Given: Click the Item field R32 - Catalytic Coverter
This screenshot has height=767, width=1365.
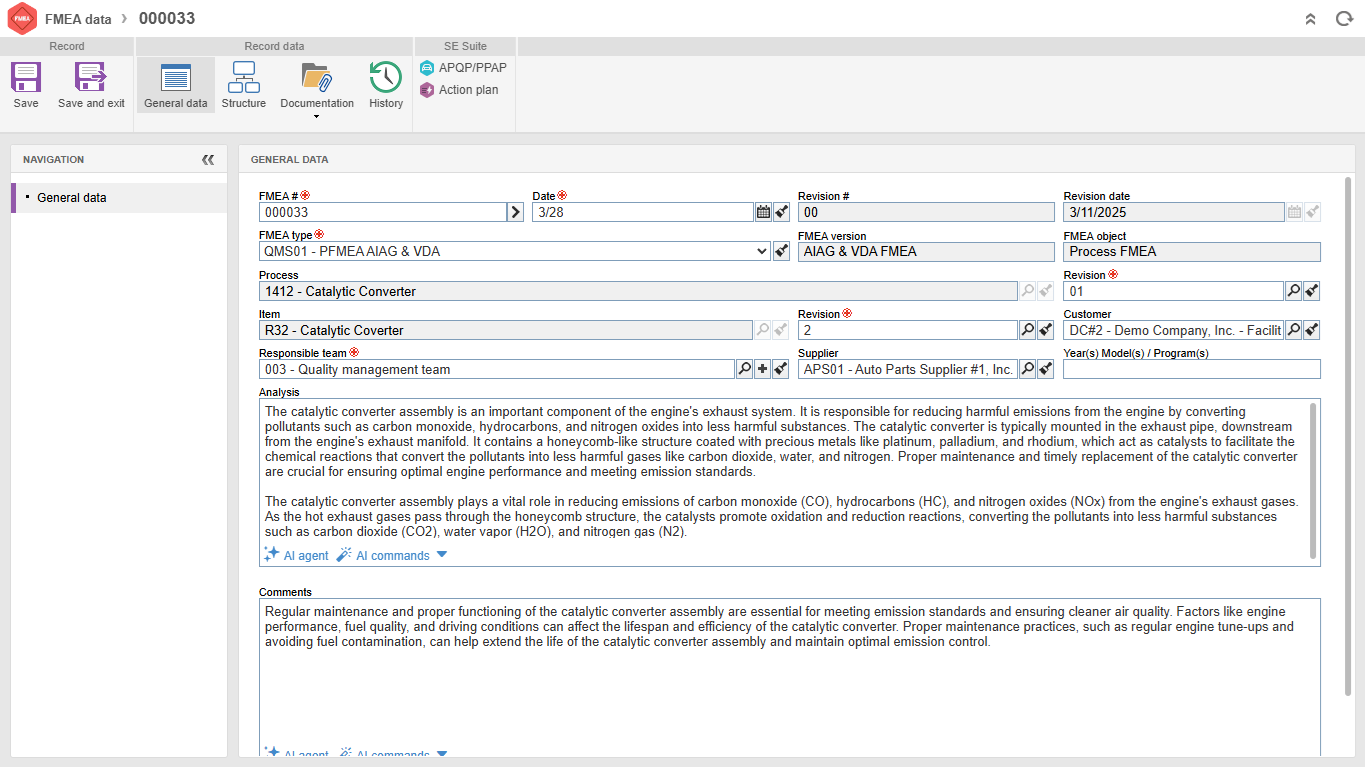Looking at the screenshot, I should (506, 330).
